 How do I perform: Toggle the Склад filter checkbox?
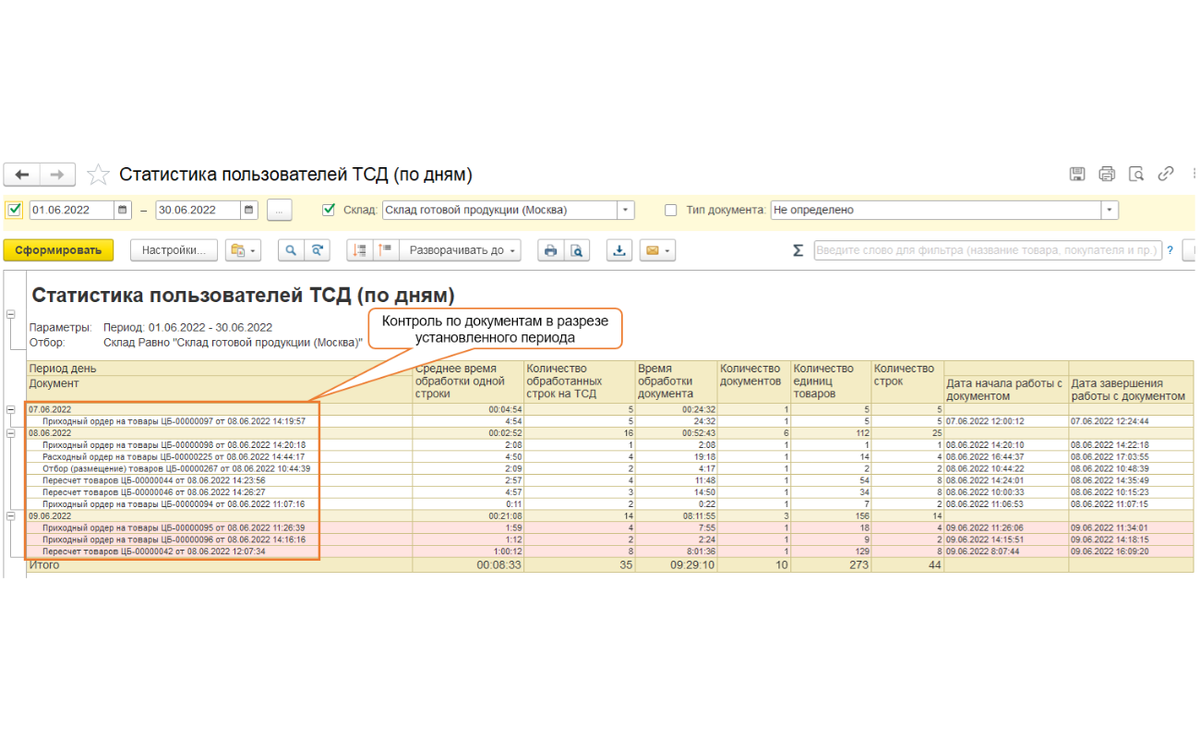coord(329,210)
